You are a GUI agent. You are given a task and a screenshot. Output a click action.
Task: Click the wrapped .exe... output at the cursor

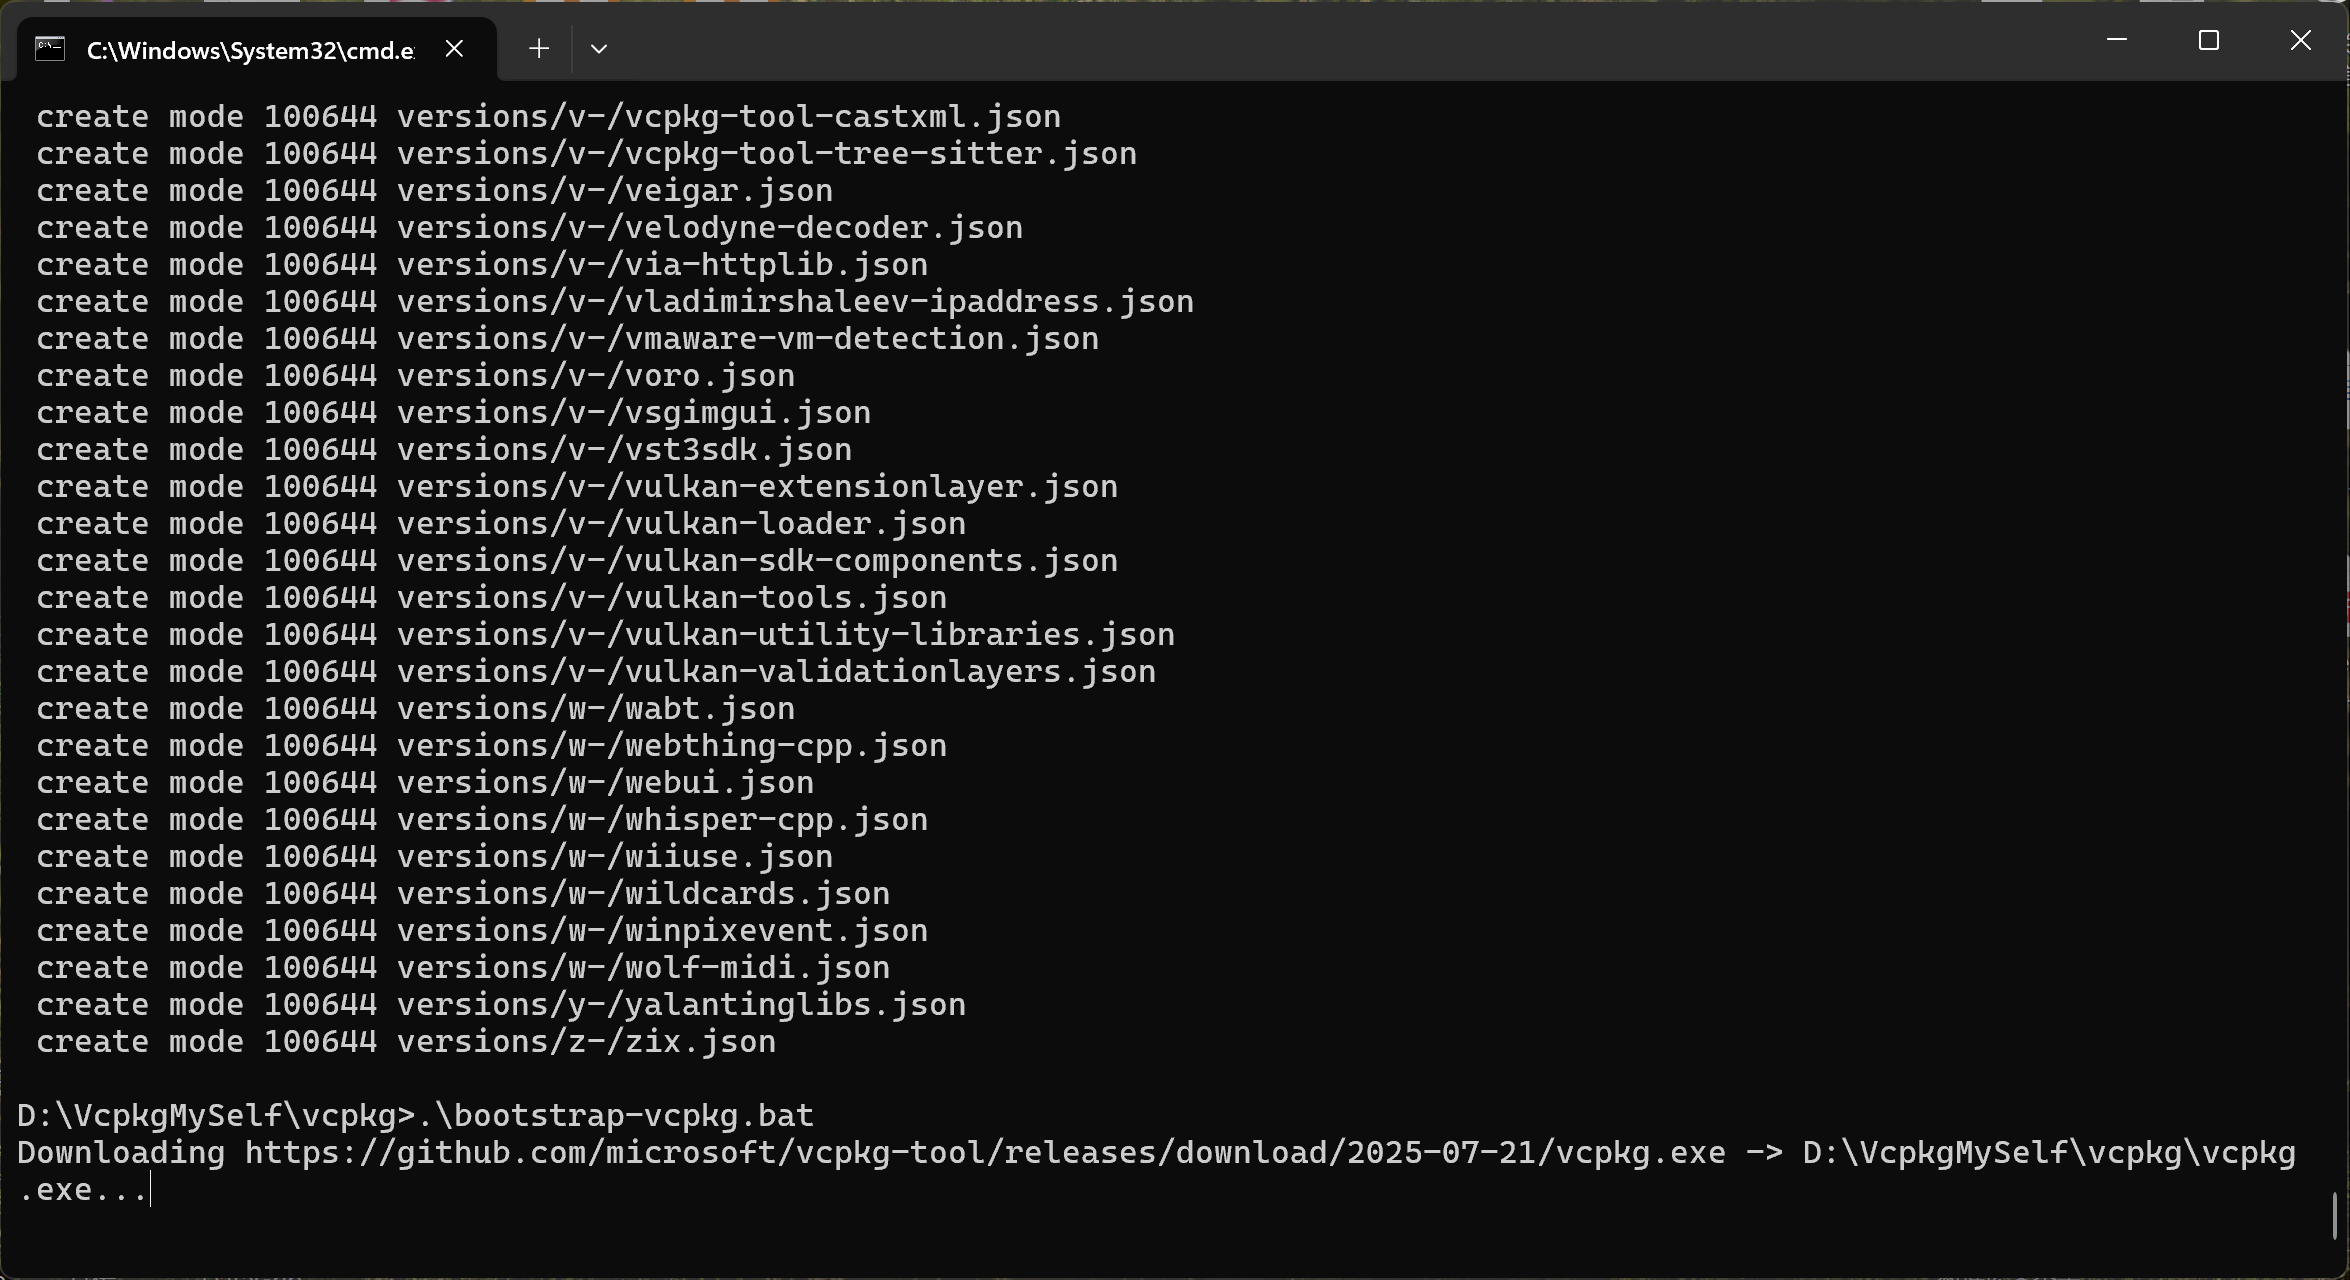pyautogui.click(x=83, y=1190)
